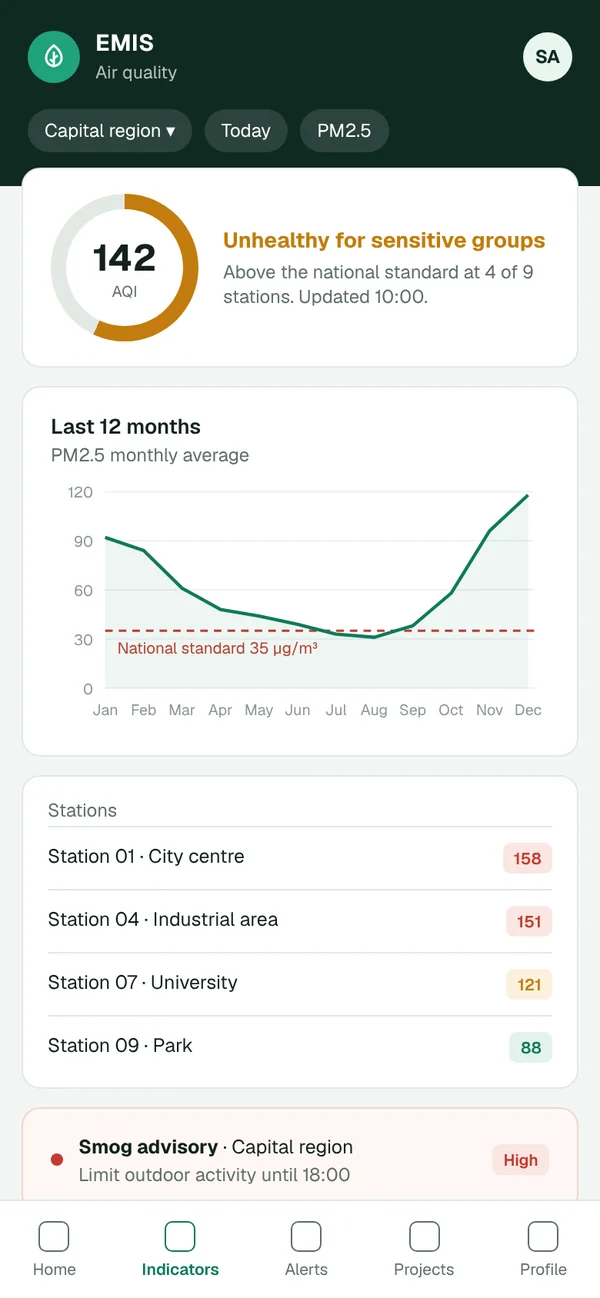
Task: Tap the red dot on Smog advisory
Action: point(57,1160)
